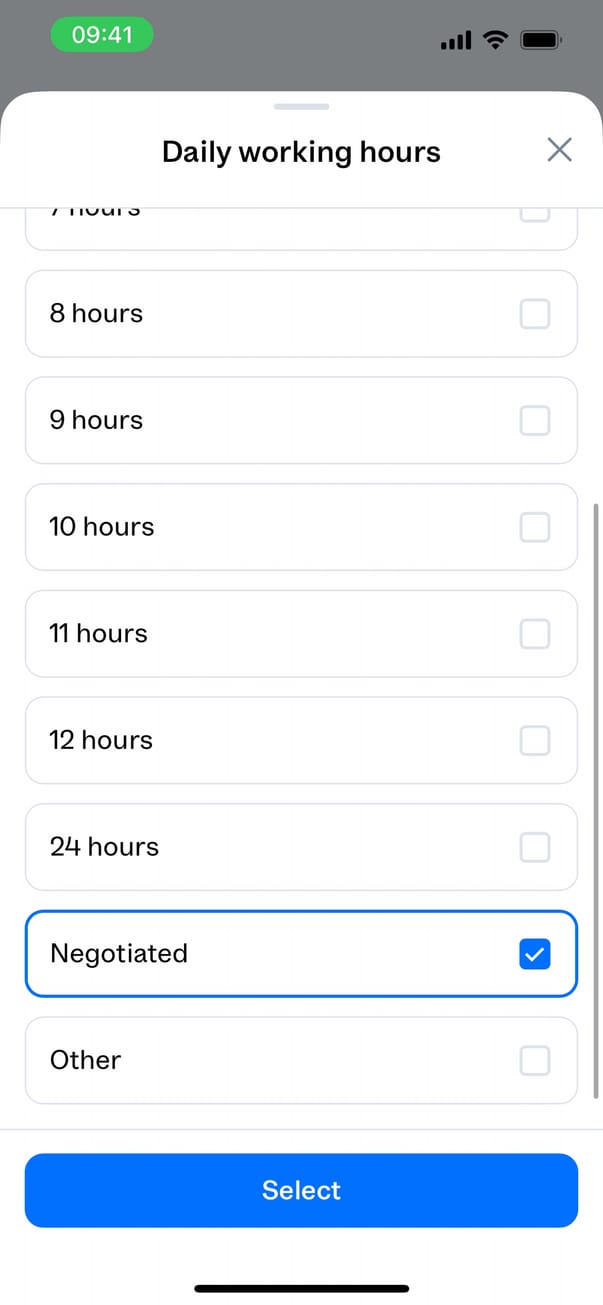The width and height of the screenshot is (603, 1305).
Task: Check the Other checkbox
Action: pyautogui.click(x=535, y=1060)
